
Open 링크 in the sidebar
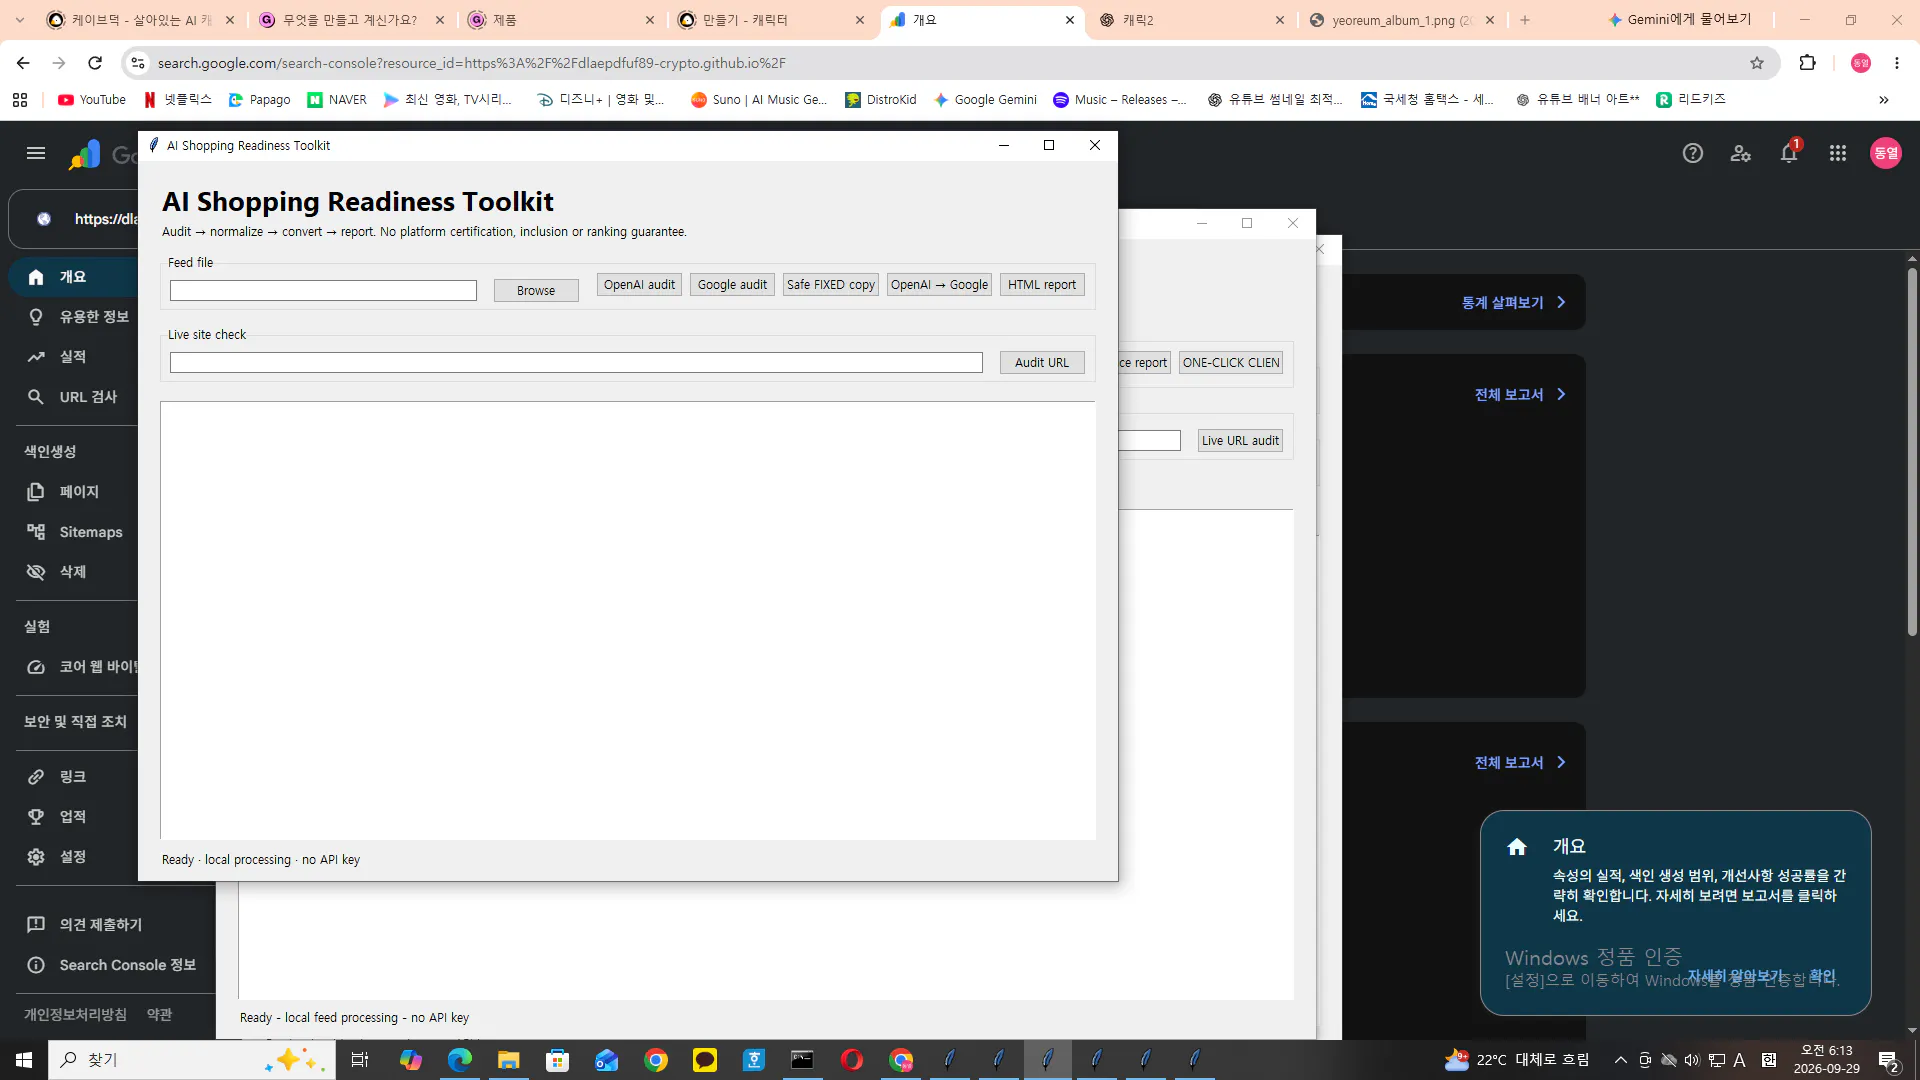[75, 777]
